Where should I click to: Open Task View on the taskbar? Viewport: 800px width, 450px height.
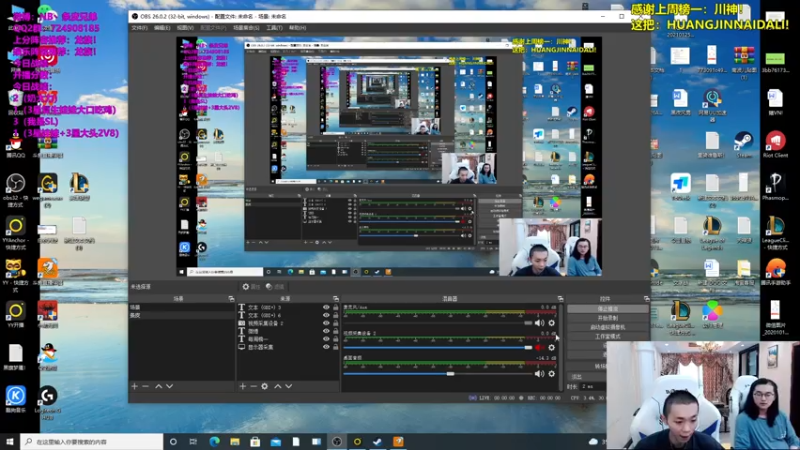[193, 441]
